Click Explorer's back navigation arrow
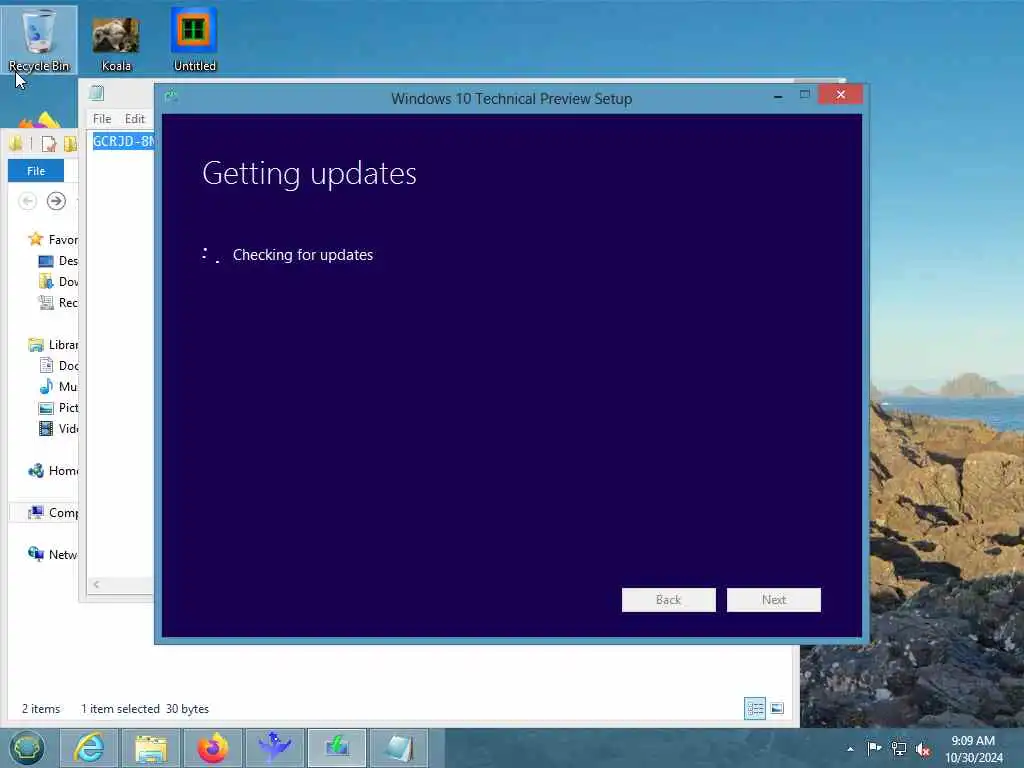Image resolution: width=1024 pixels, height=768 pixels. [x=27, y=201]
